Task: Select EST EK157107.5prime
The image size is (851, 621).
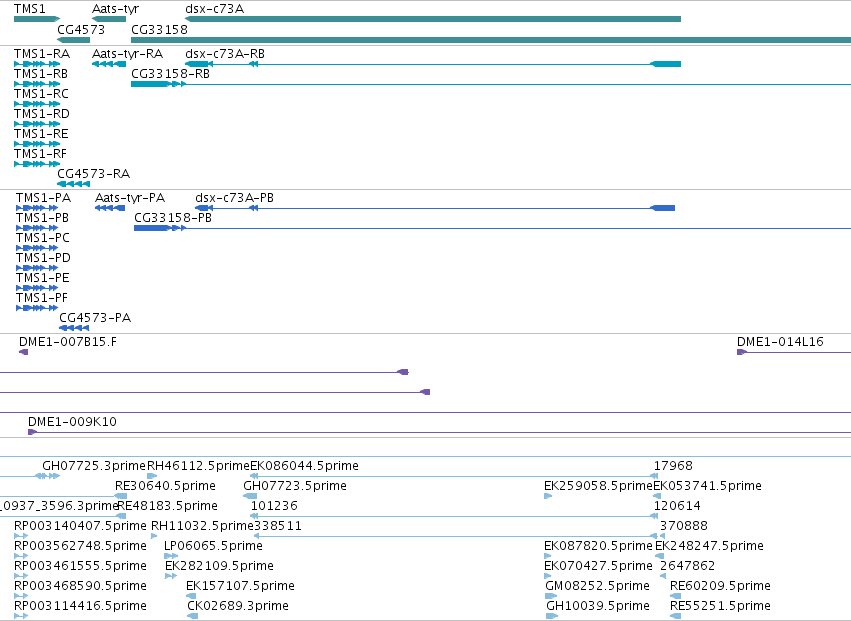Action: (240, 586)
